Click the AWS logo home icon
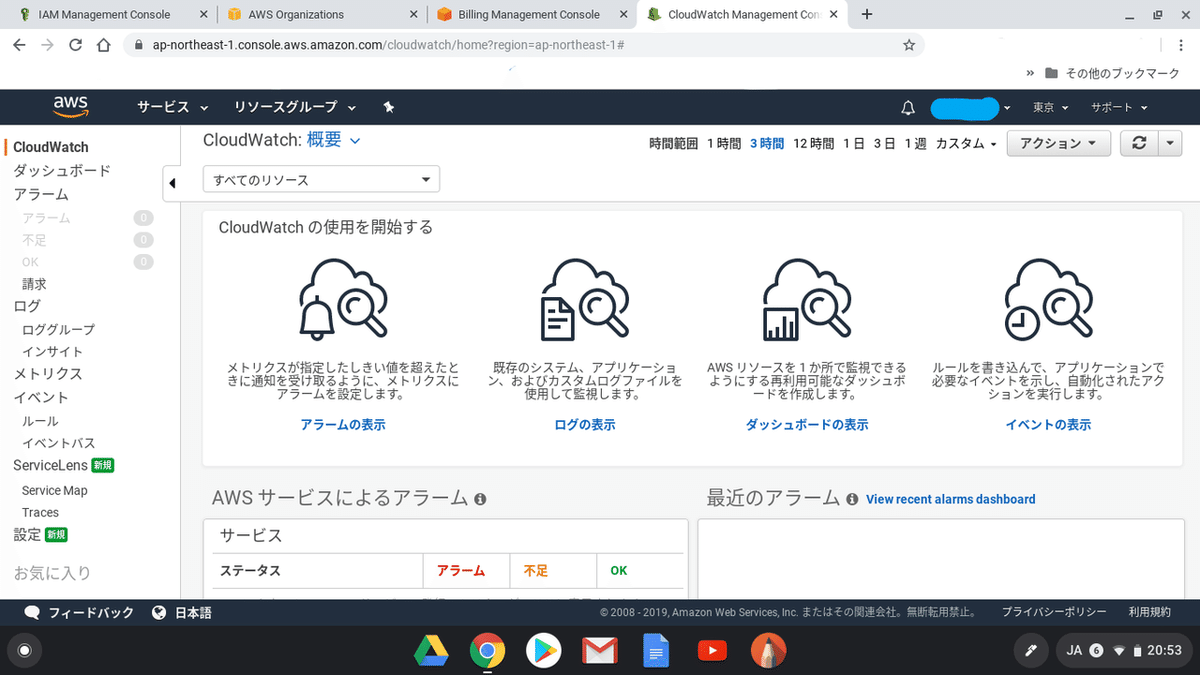 point(71,106)
